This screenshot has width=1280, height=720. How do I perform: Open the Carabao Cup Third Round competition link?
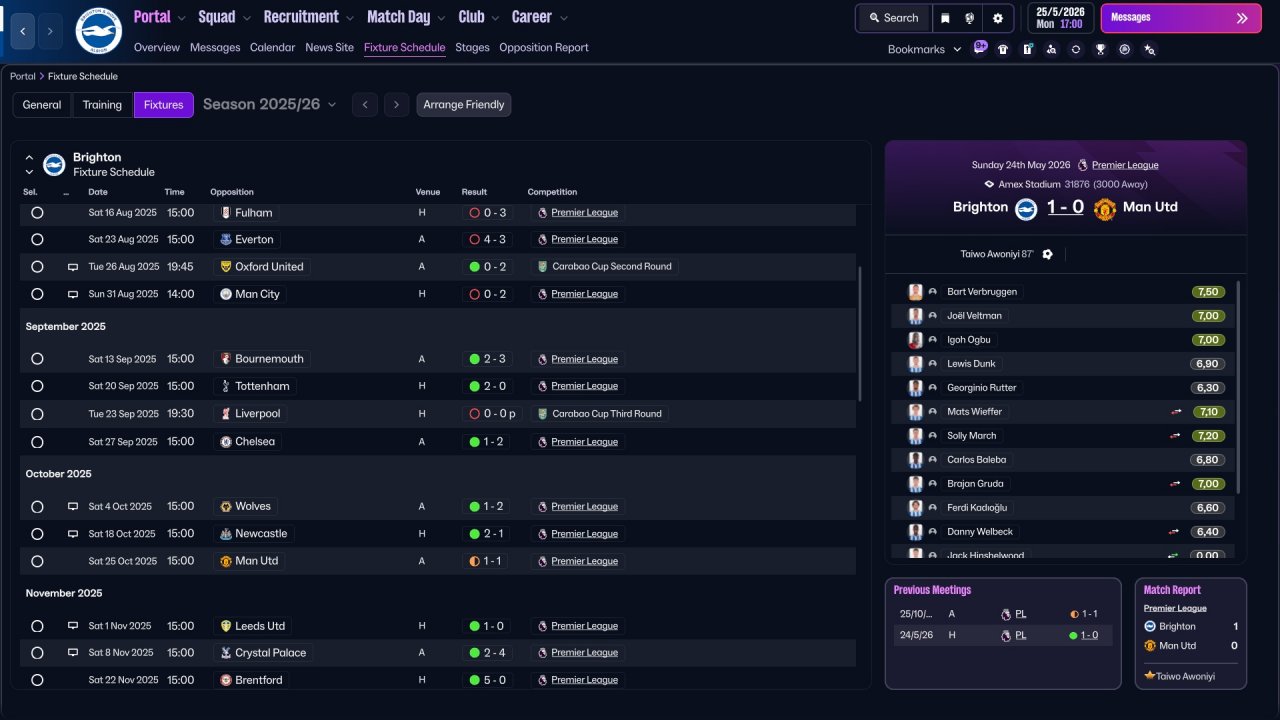click(607, 414)
